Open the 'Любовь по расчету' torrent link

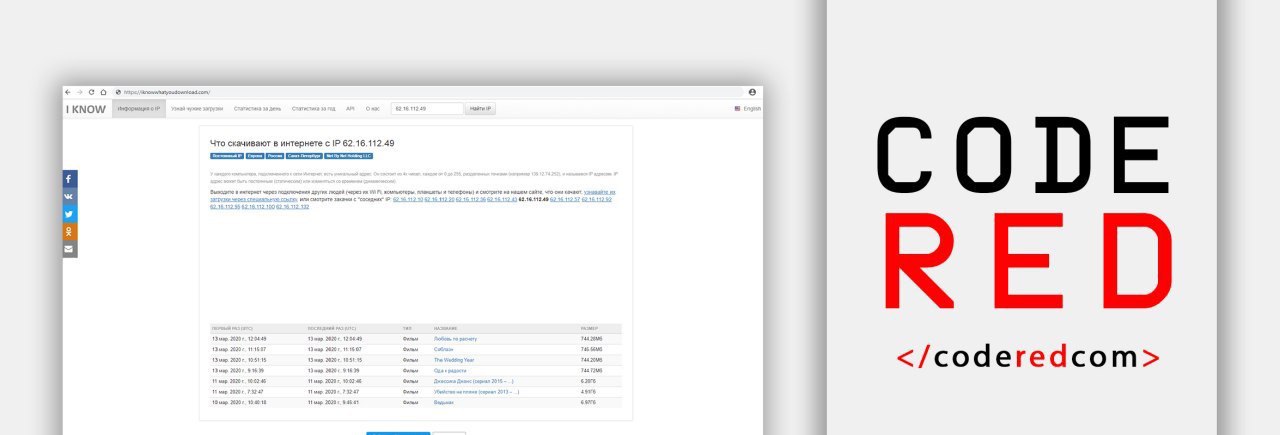[x=454, y=339]
